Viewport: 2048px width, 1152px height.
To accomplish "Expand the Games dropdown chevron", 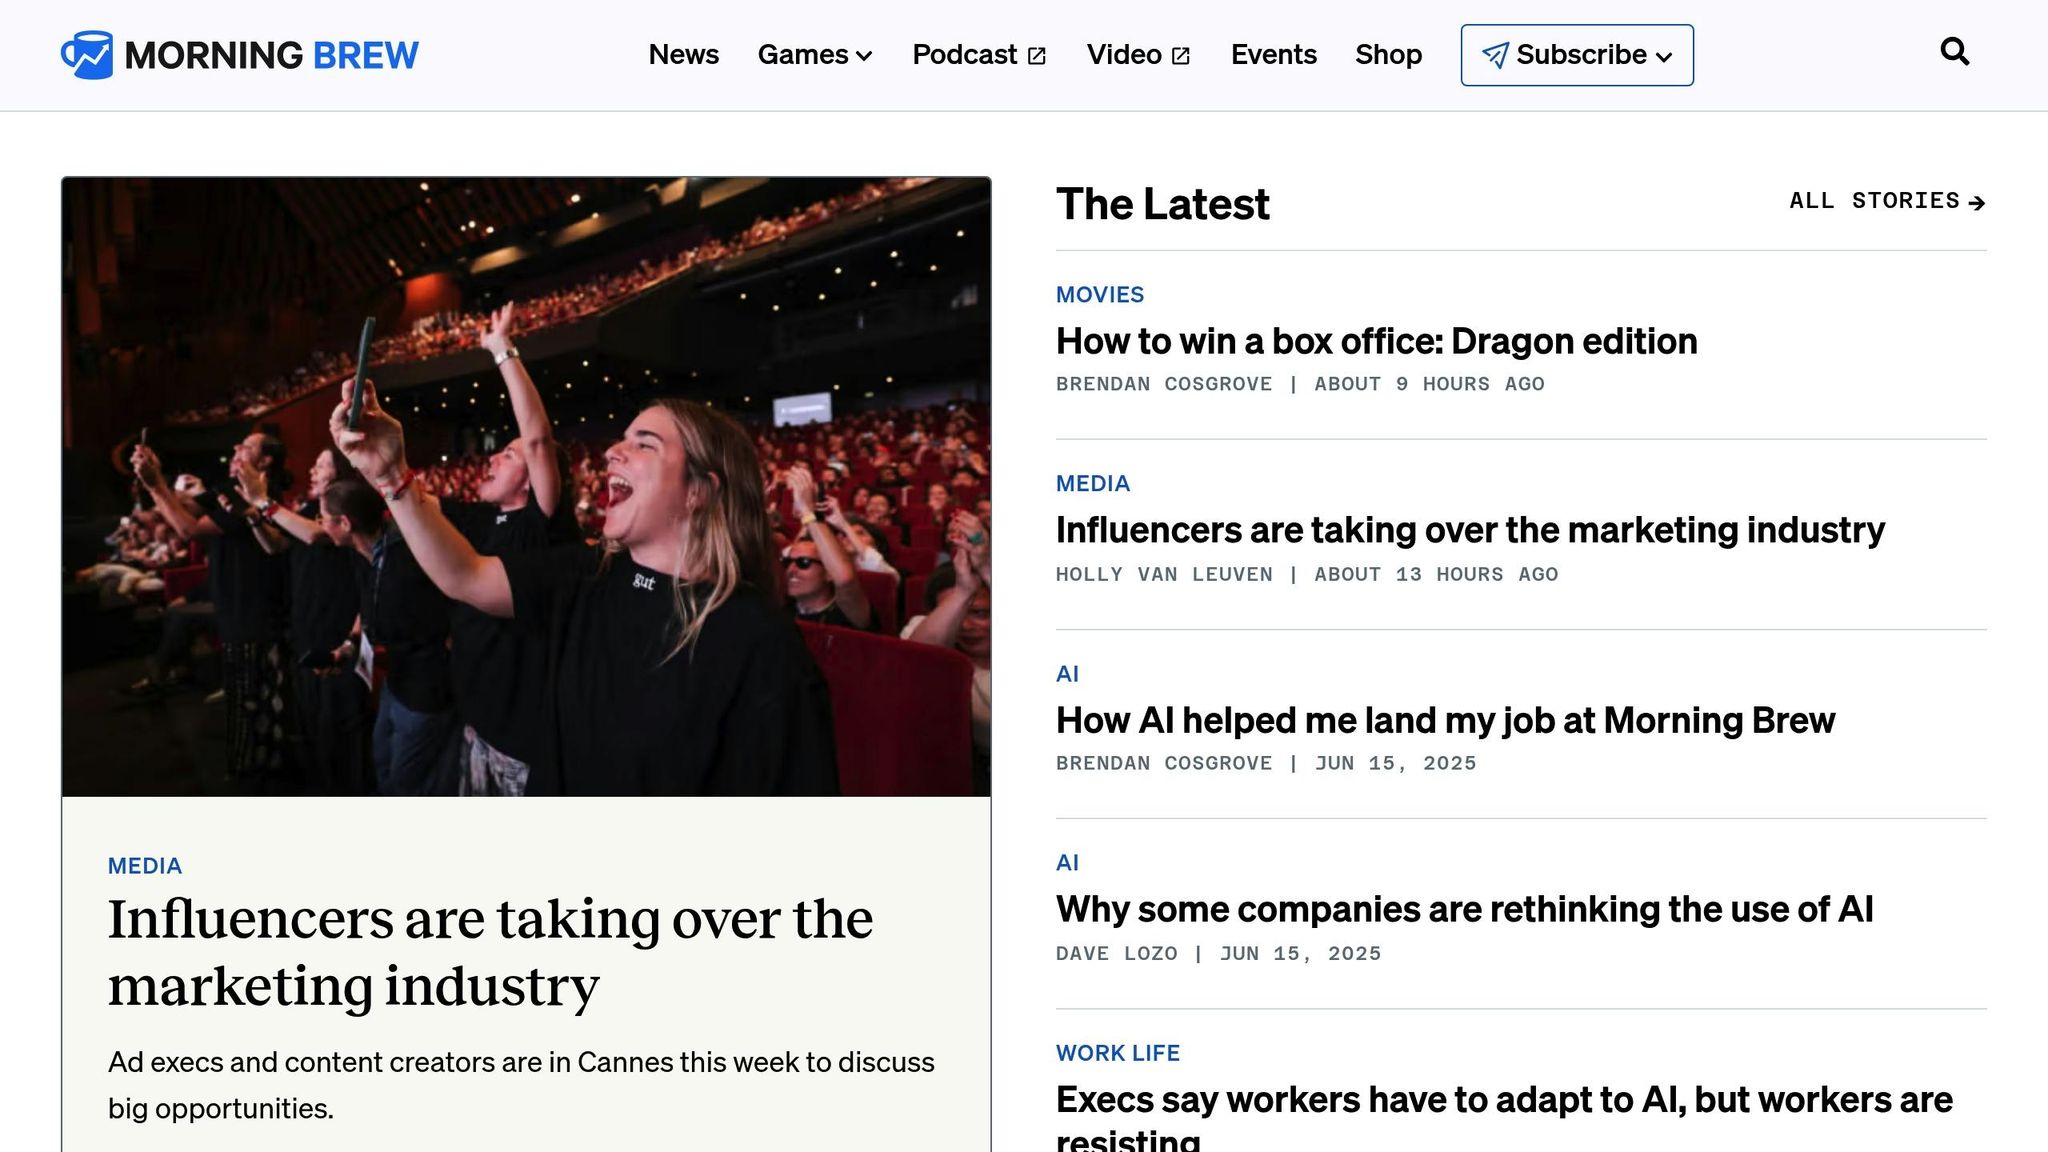I will [x=865, y=56].
